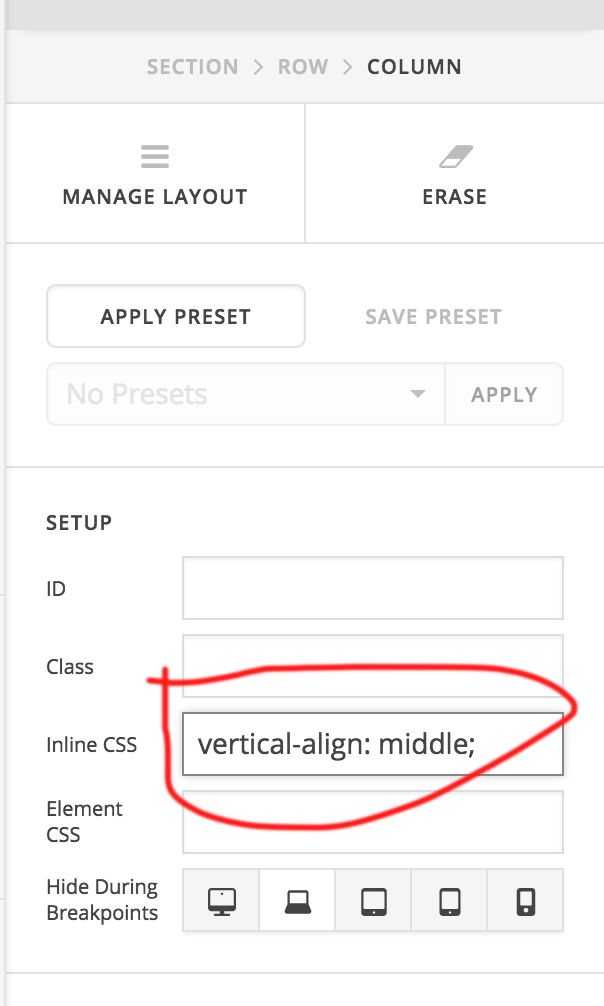The image size is (604, 1006).
Task: Click the APPLY button beside presets
Action: [505, 394]
